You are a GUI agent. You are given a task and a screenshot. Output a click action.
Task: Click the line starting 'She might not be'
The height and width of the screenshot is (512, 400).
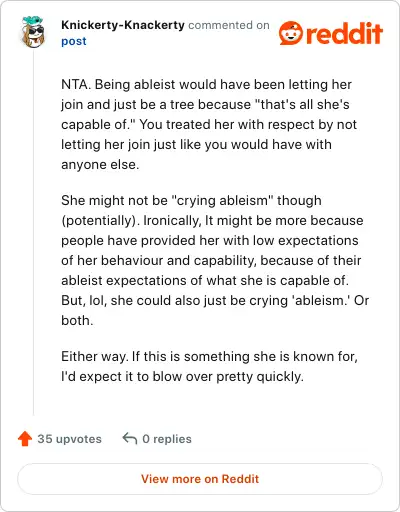point(191,200)
